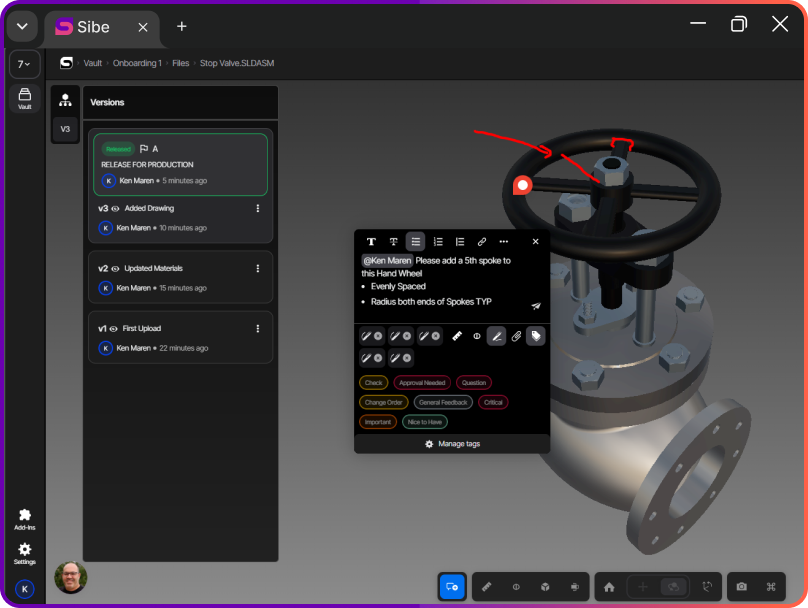This screenshot has height=608, width=808.
Task: Click the axis orientation icon
Action: pyautogui.click(x=707, y=586)
